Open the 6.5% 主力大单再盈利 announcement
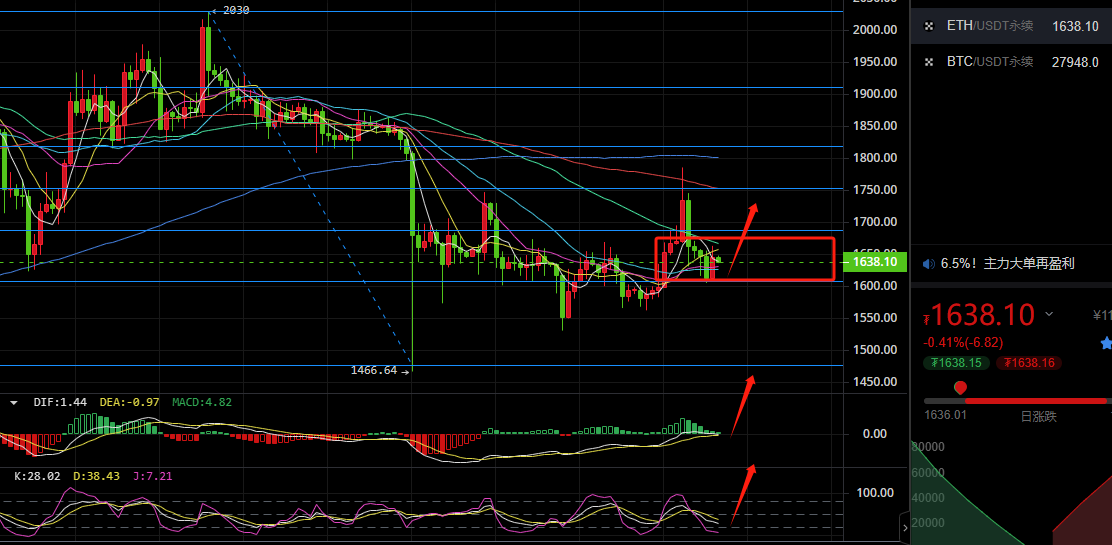1112x545 pixels. coord(1008,264)
